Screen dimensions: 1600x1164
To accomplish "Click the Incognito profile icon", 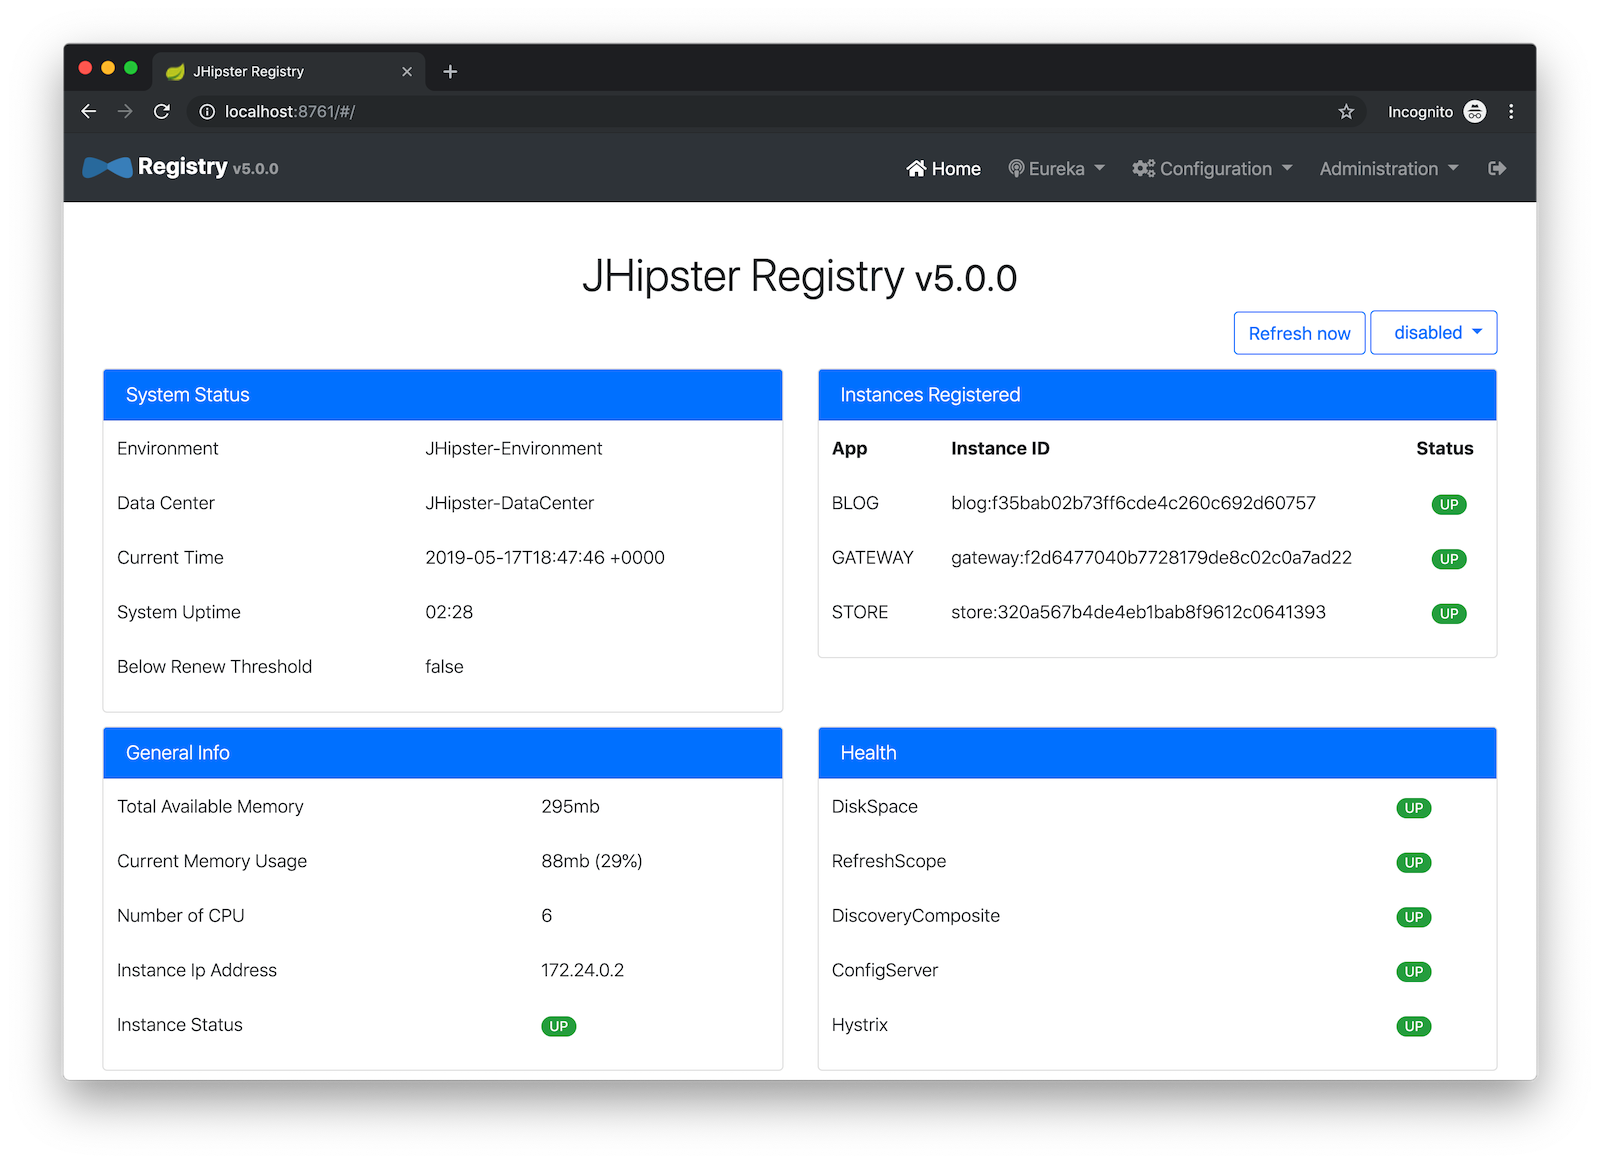I will pos(1474,112).
